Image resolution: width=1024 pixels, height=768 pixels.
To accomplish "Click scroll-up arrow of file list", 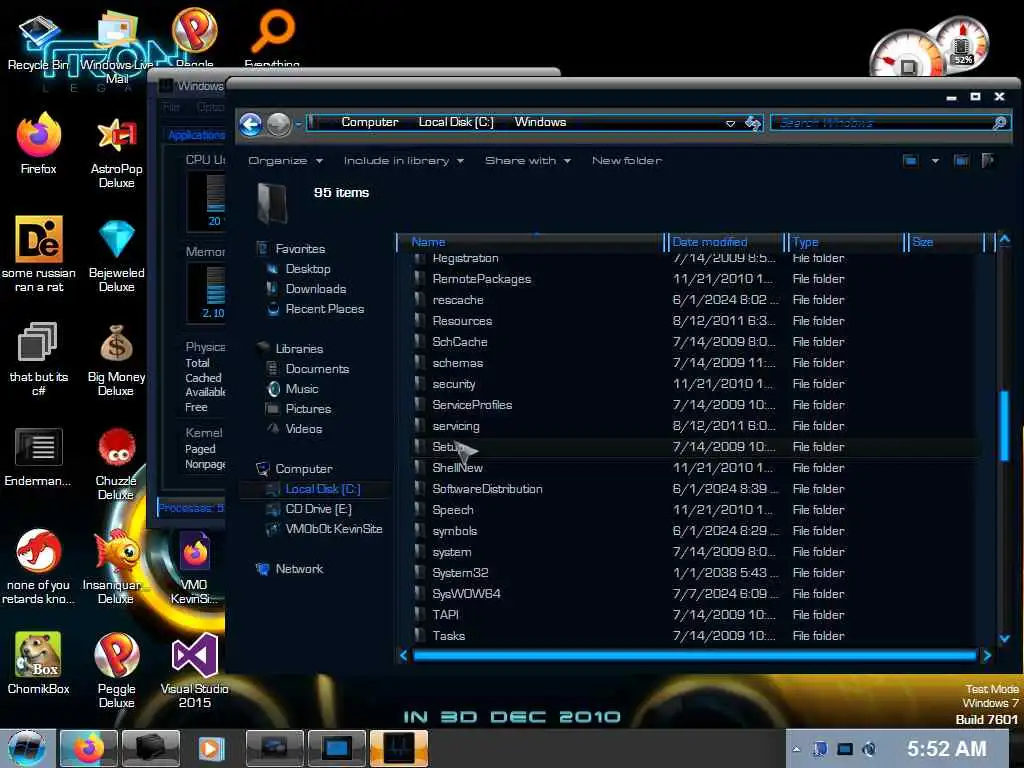I will pos(1004,240).
